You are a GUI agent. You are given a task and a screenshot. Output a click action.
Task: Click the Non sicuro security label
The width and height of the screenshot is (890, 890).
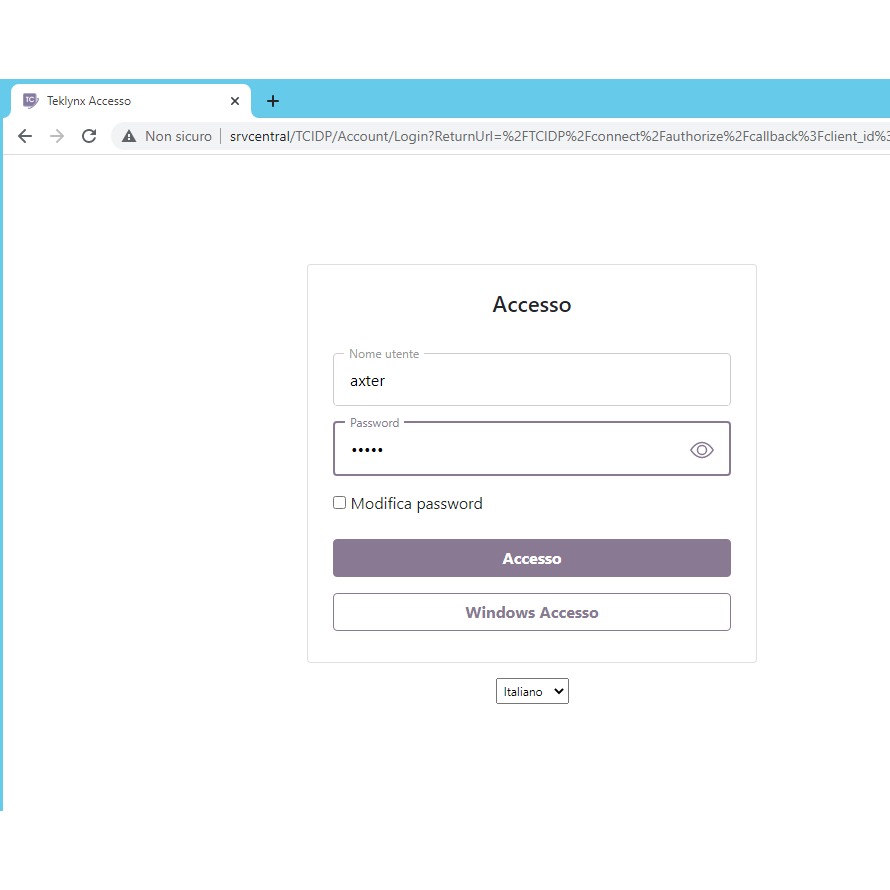(x=178, y=136)
